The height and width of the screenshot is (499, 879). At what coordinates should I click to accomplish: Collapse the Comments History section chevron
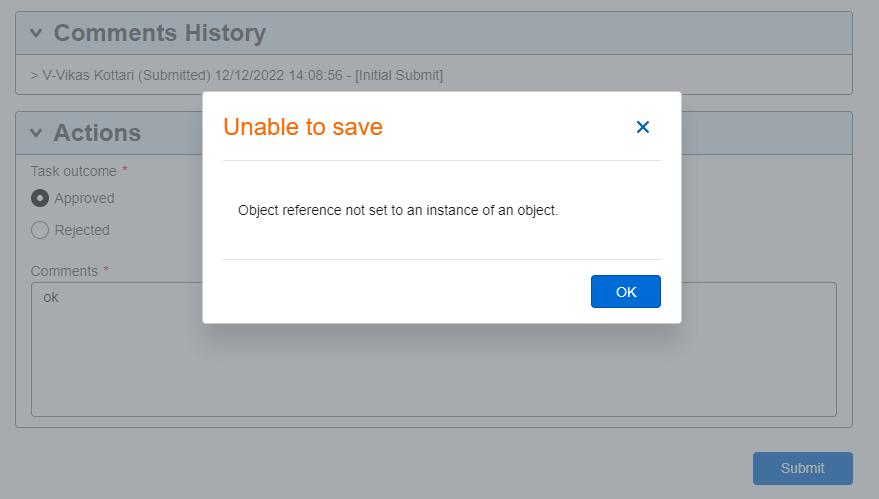(x=36, y=33)
